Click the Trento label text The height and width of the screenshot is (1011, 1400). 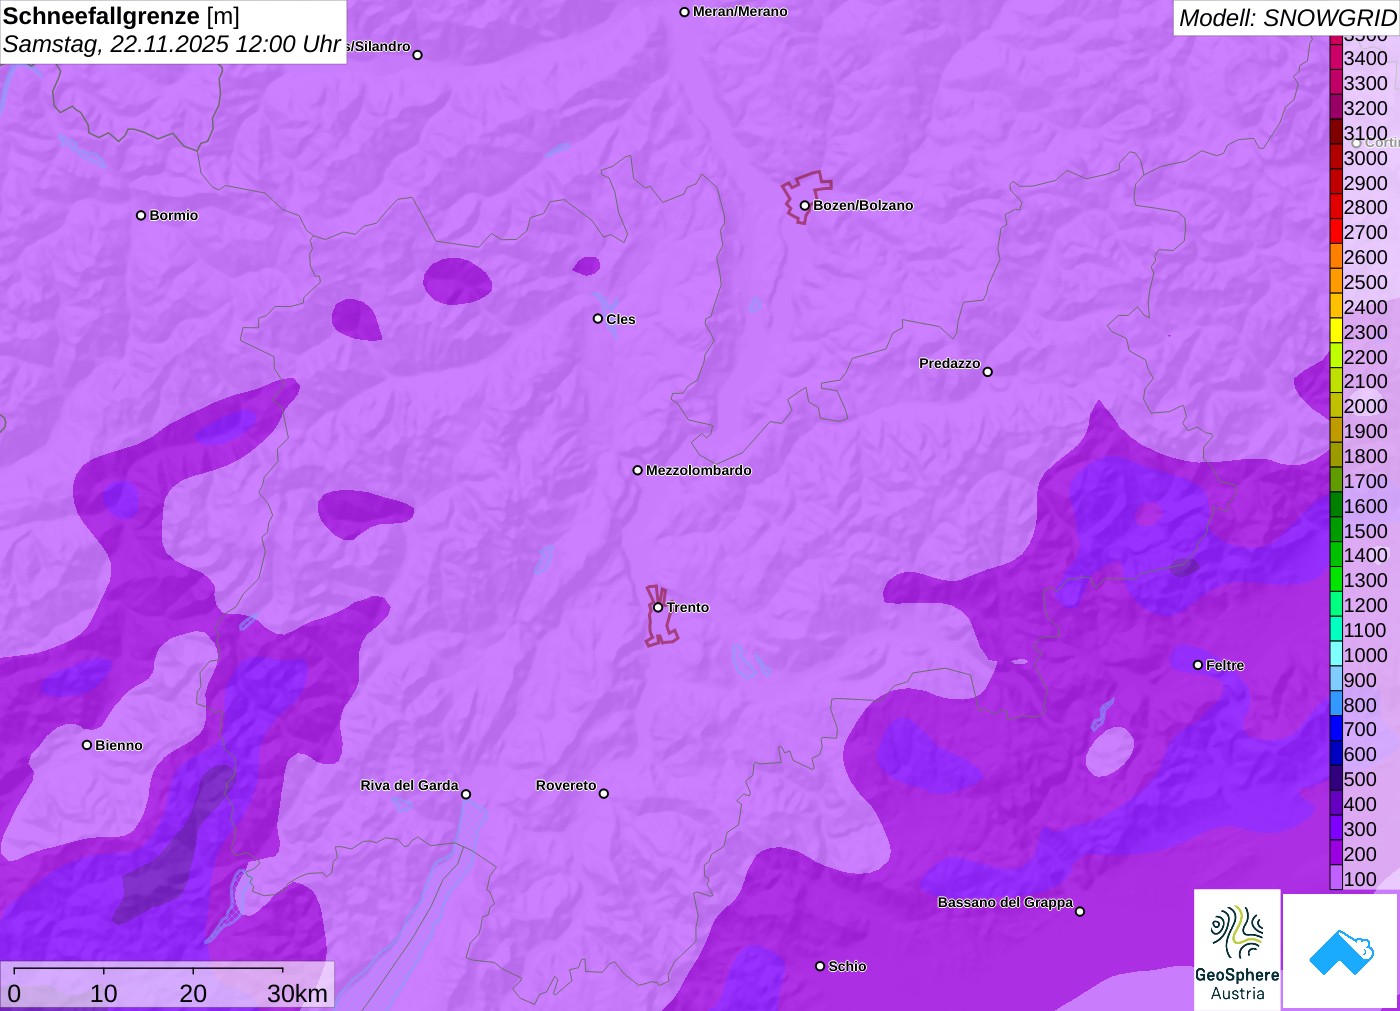coord(688,607)
